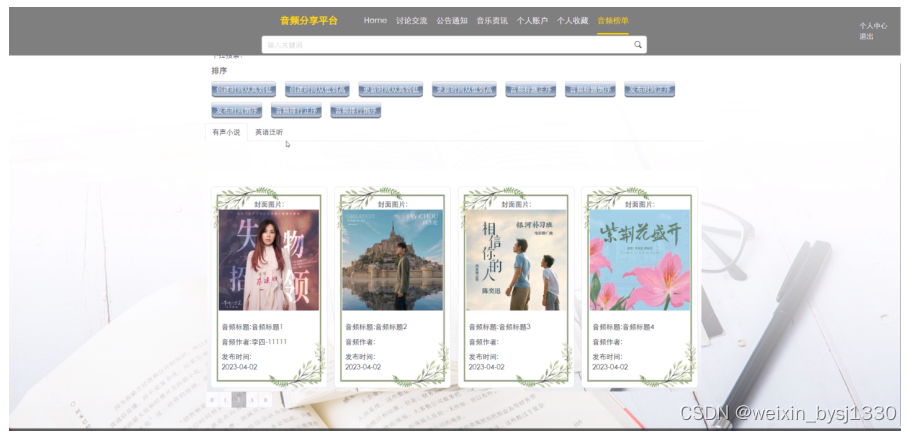
Task: Click the date under 音频标题4
Action: tap(610, 367)
